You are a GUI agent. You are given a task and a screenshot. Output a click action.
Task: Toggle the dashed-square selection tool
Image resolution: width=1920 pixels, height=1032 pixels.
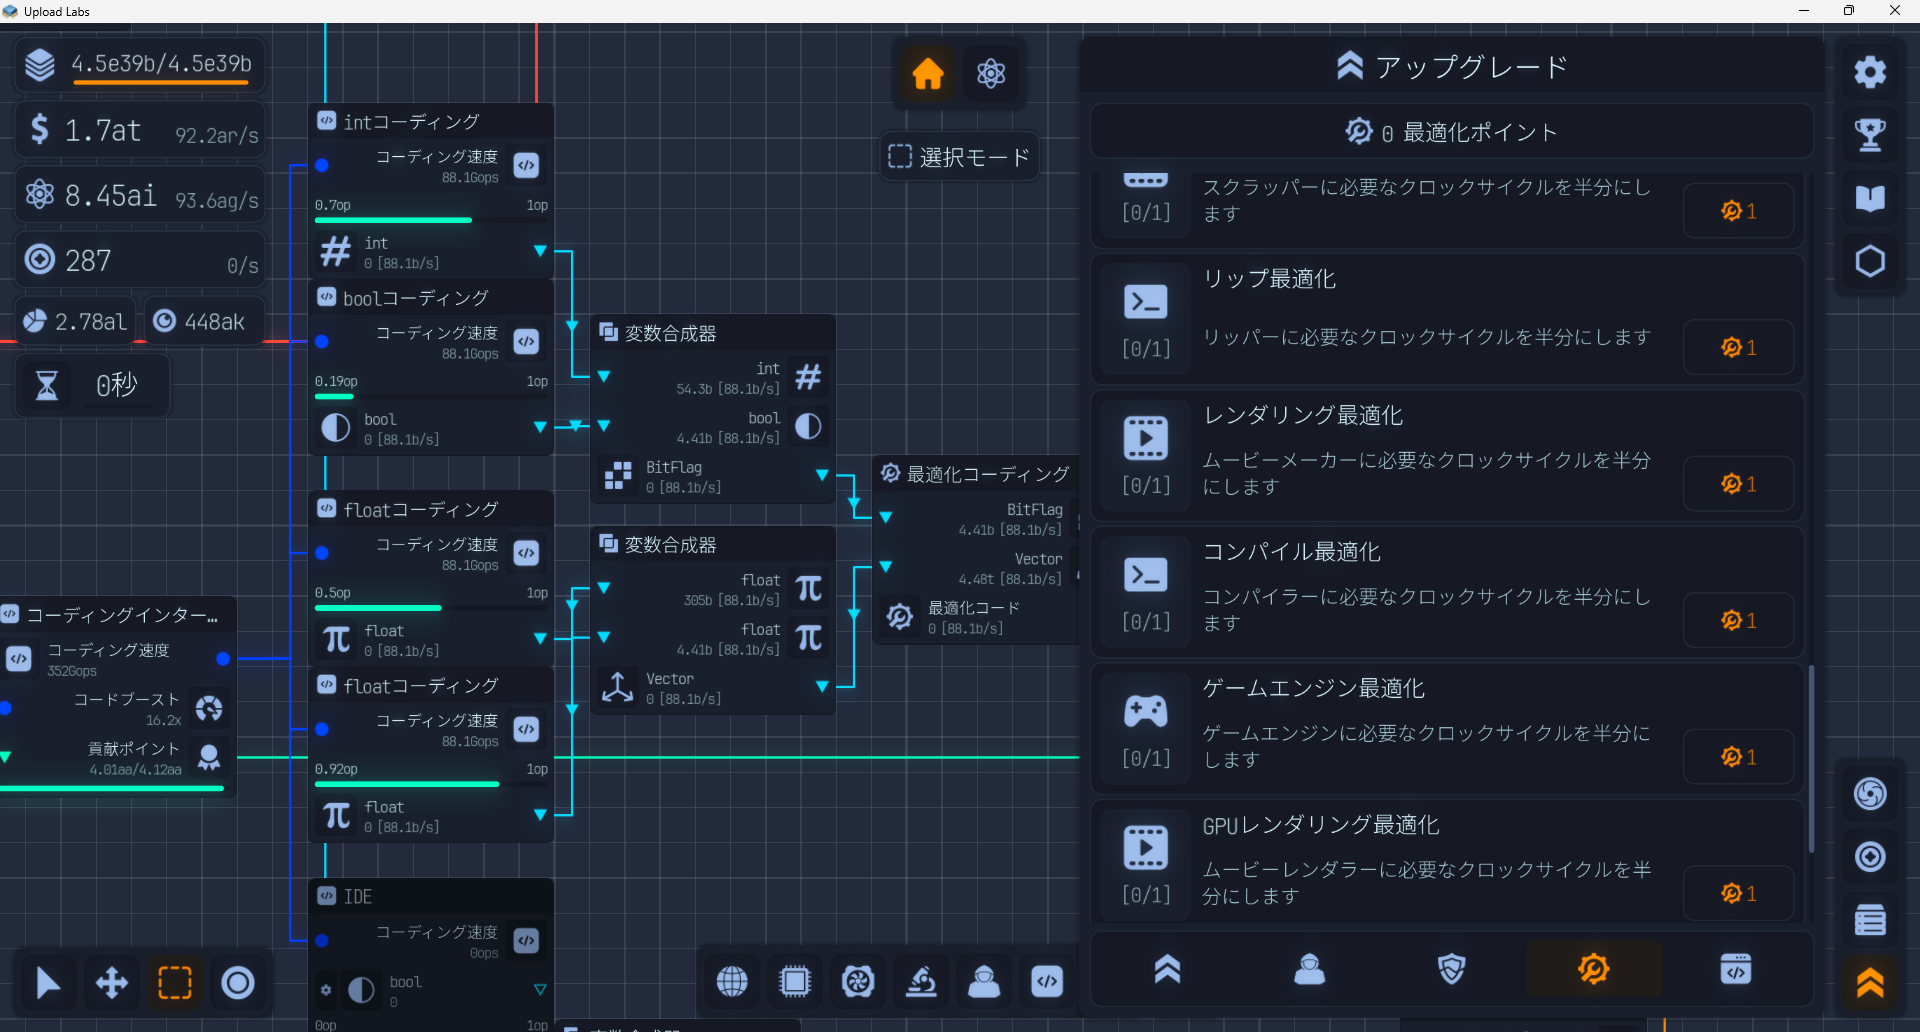[x=175, y=983]
